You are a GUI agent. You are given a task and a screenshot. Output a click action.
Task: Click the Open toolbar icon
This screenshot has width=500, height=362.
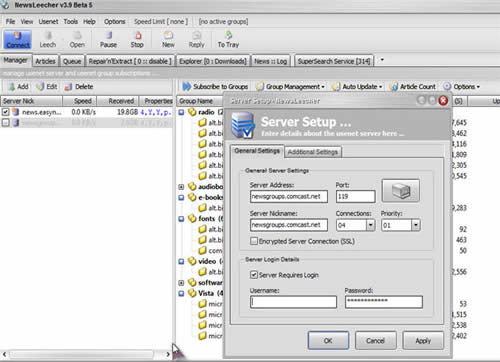coord(77,39)
